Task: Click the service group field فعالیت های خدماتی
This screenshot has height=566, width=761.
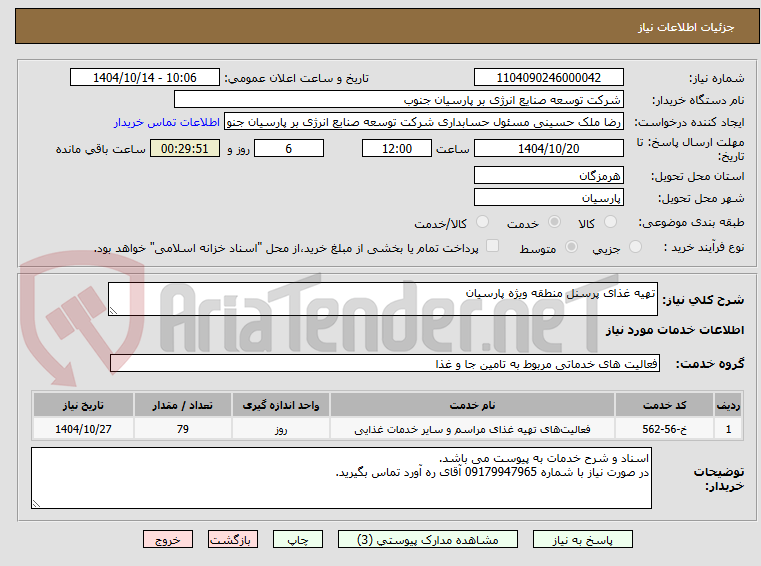Action: click(x=384, y=364)
